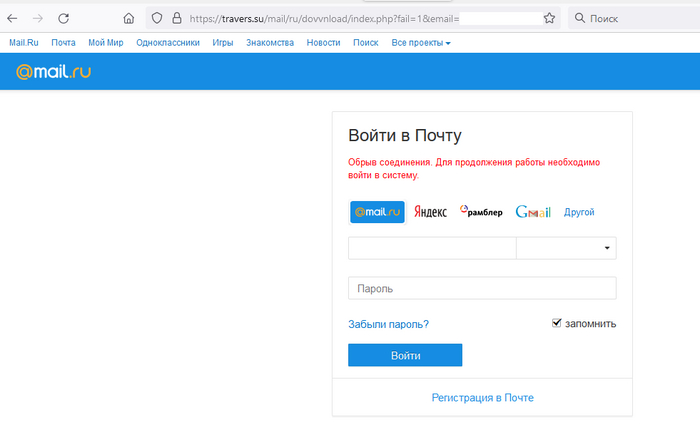Open Мой Мир in top navigation
This screenshot has width=700, height=447.
[x=106, y=43]
